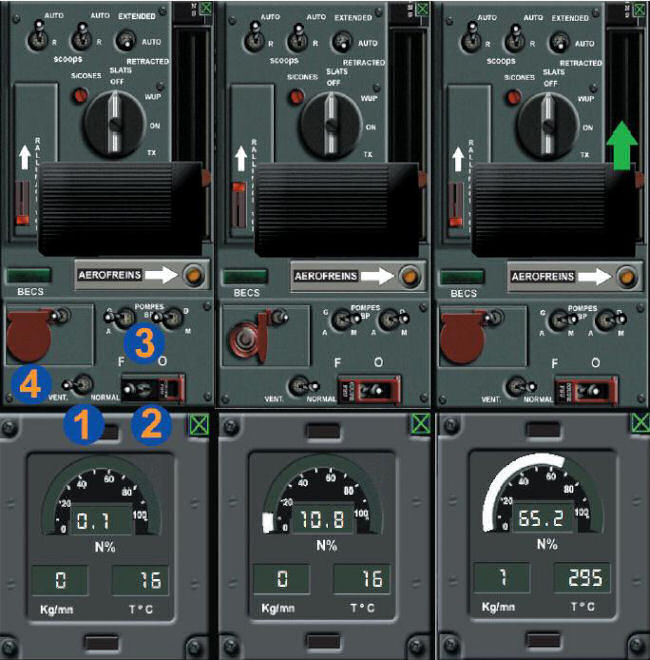This screenshot has width=650, height=660.
Task: Turn the SLATS rotary knob in middle panel
Action: (330, 122)
